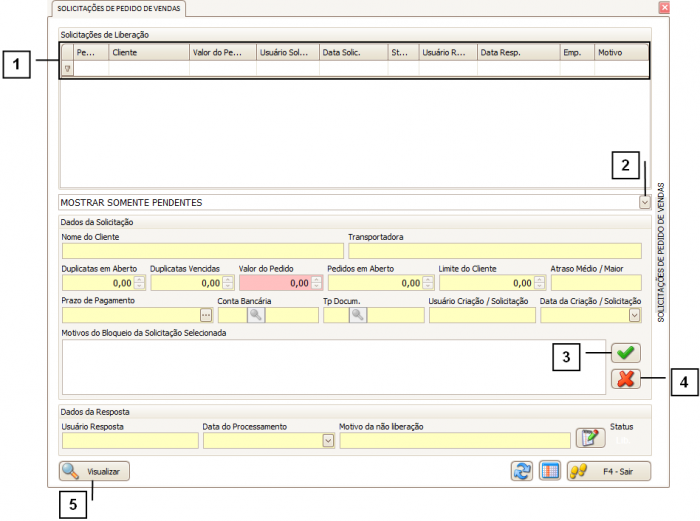Image resolution: width=700 pixels, height=521 pixels.
Task: Approve request with green checkmark button
Action: (626, 353)
